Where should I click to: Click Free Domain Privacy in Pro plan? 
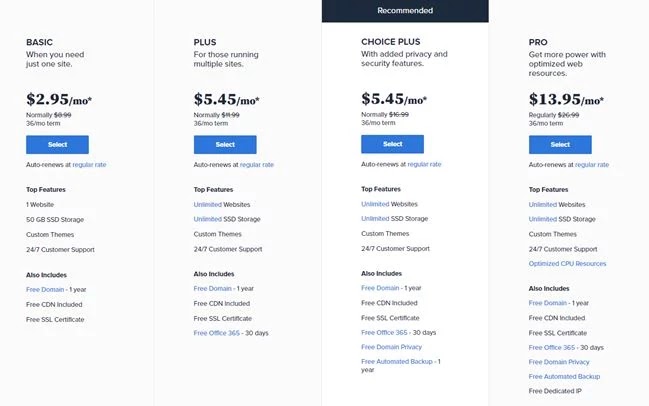tap(559, 362)
